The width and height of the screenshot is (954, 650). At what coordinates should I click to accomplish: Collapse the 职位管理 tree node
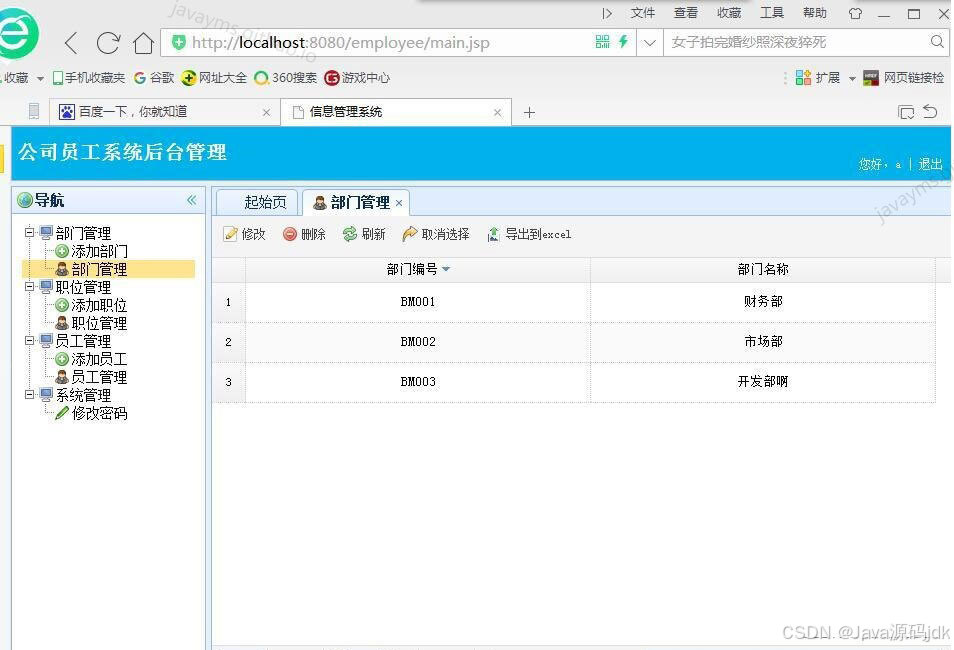(x=29, y=286)
